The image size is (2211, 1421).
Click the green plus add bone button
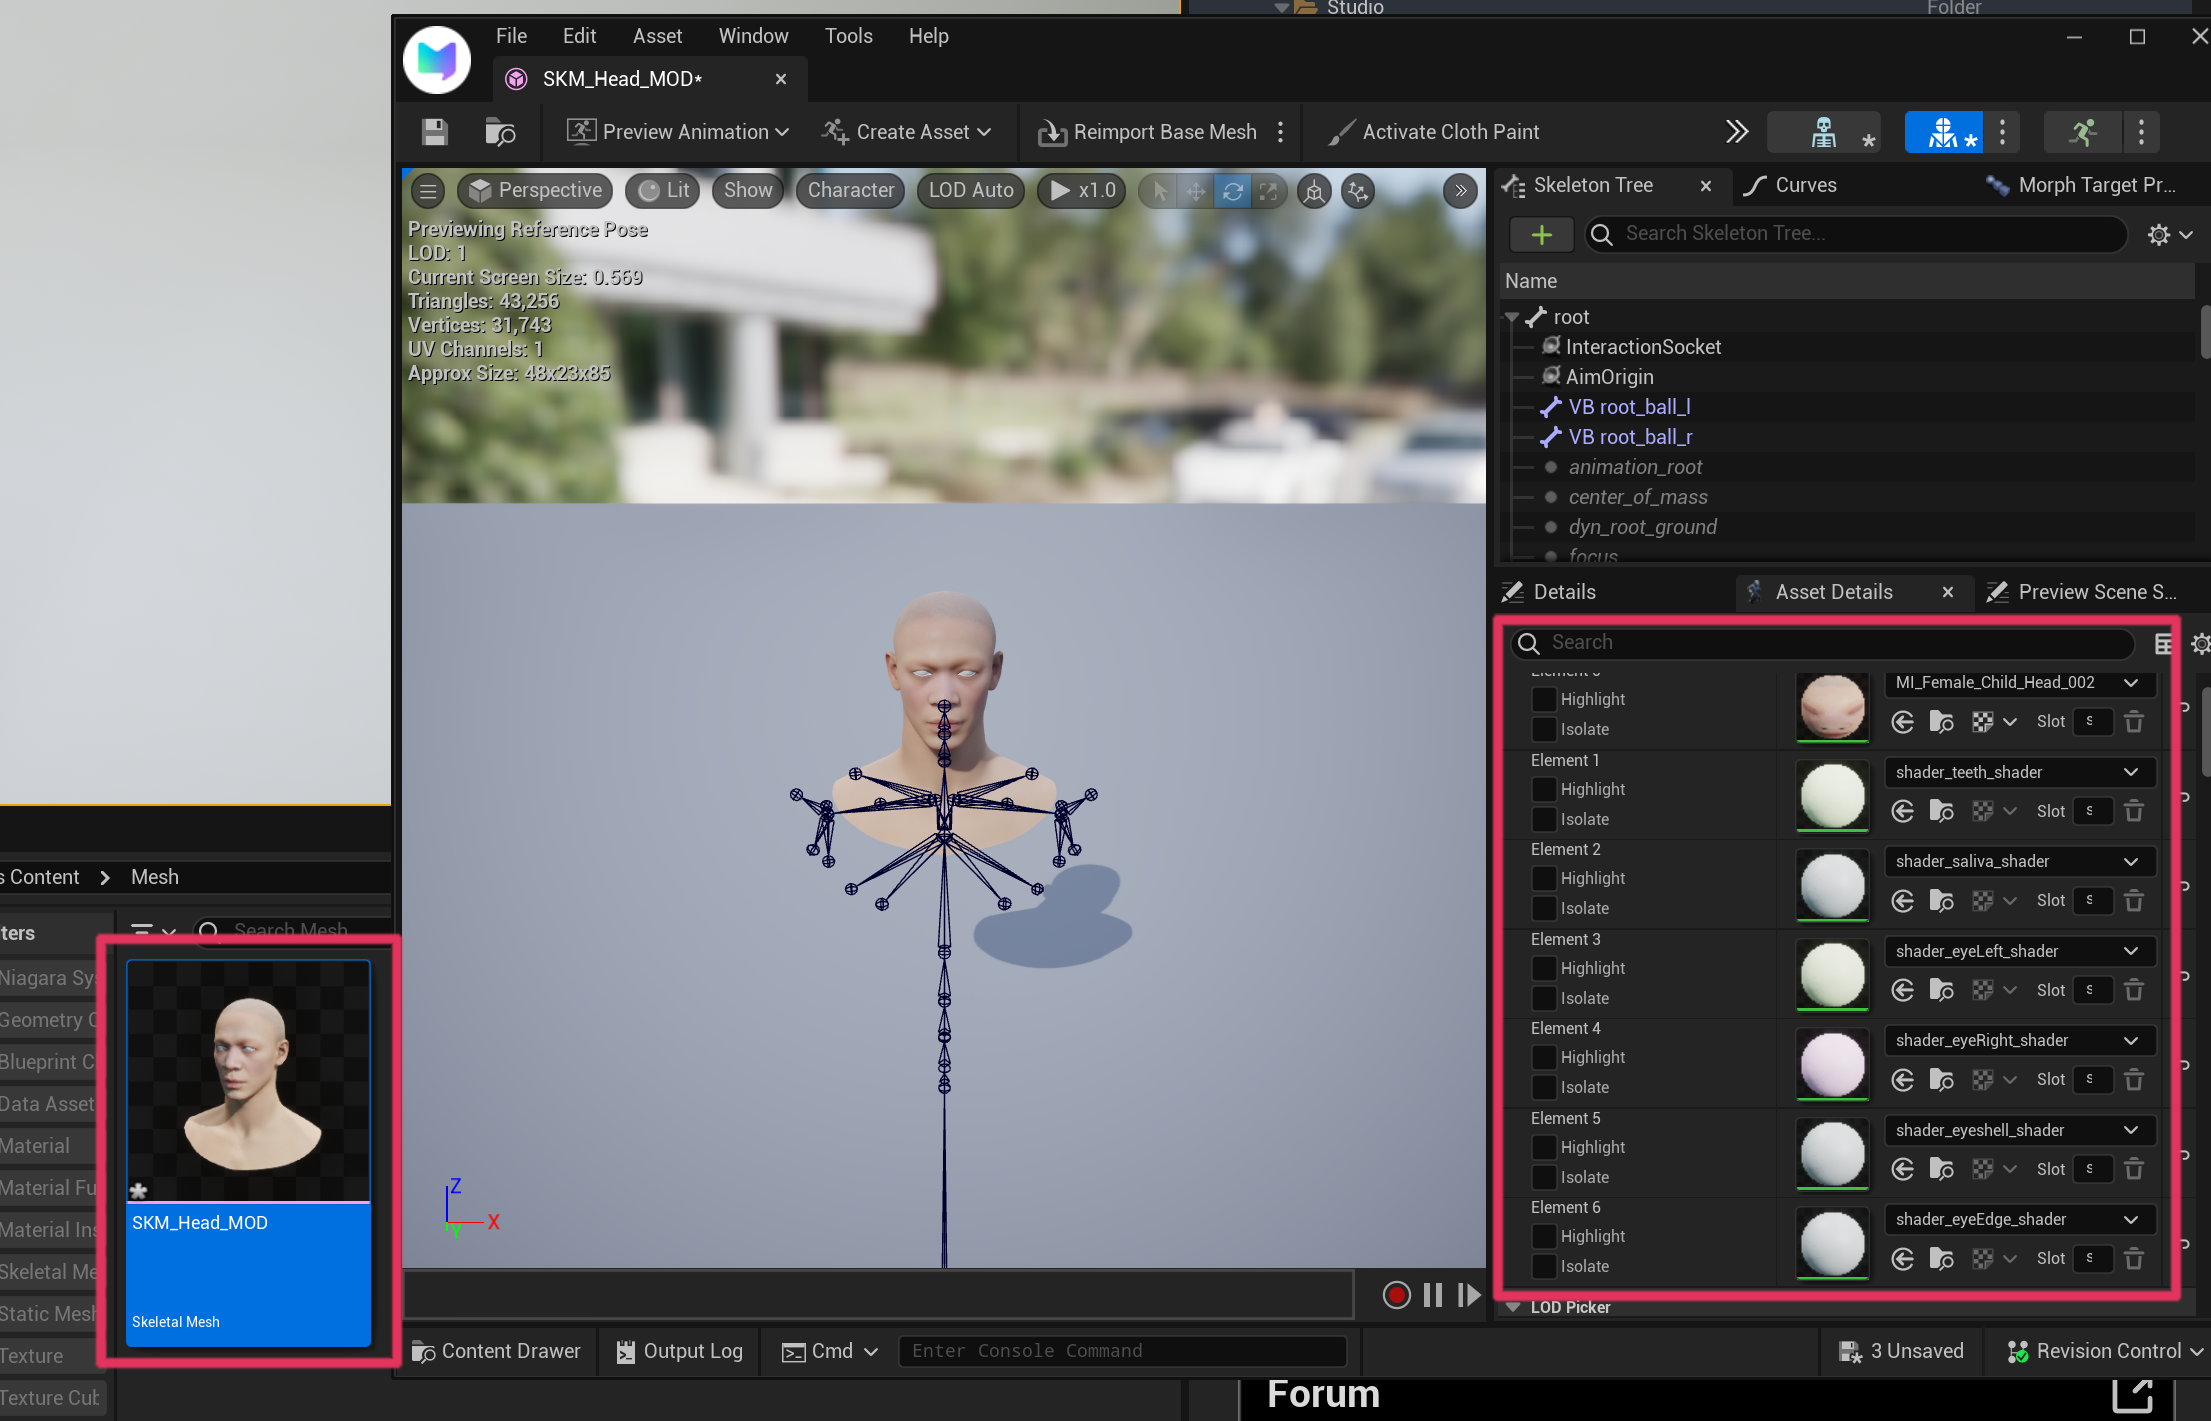click(x=1541, y=234)
